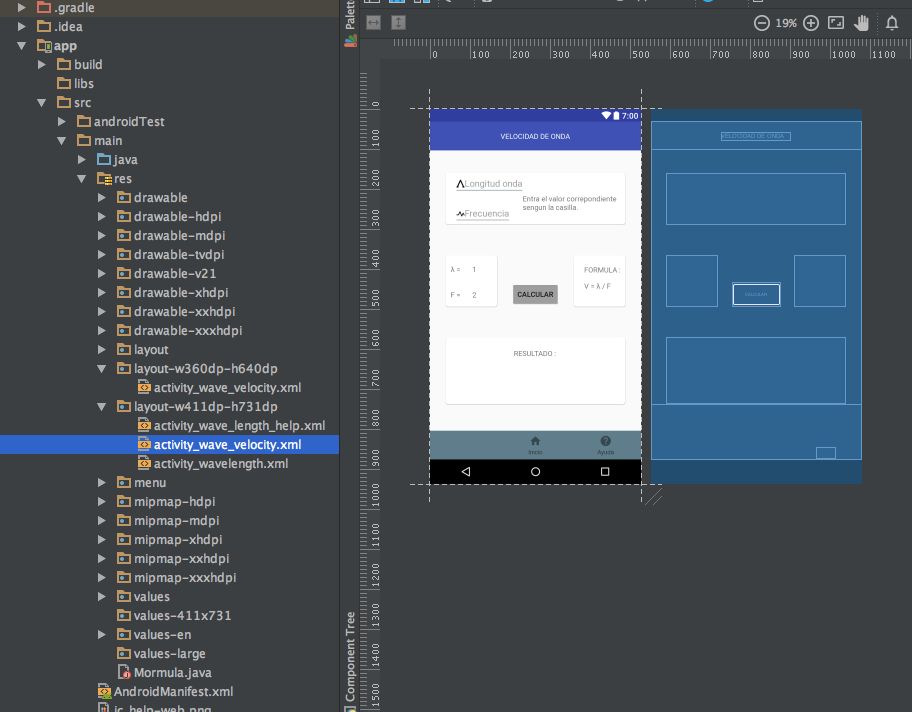Screen dimensions: 912x712
Task: Zoom in the design preview
Action: [x=811, y=23]
